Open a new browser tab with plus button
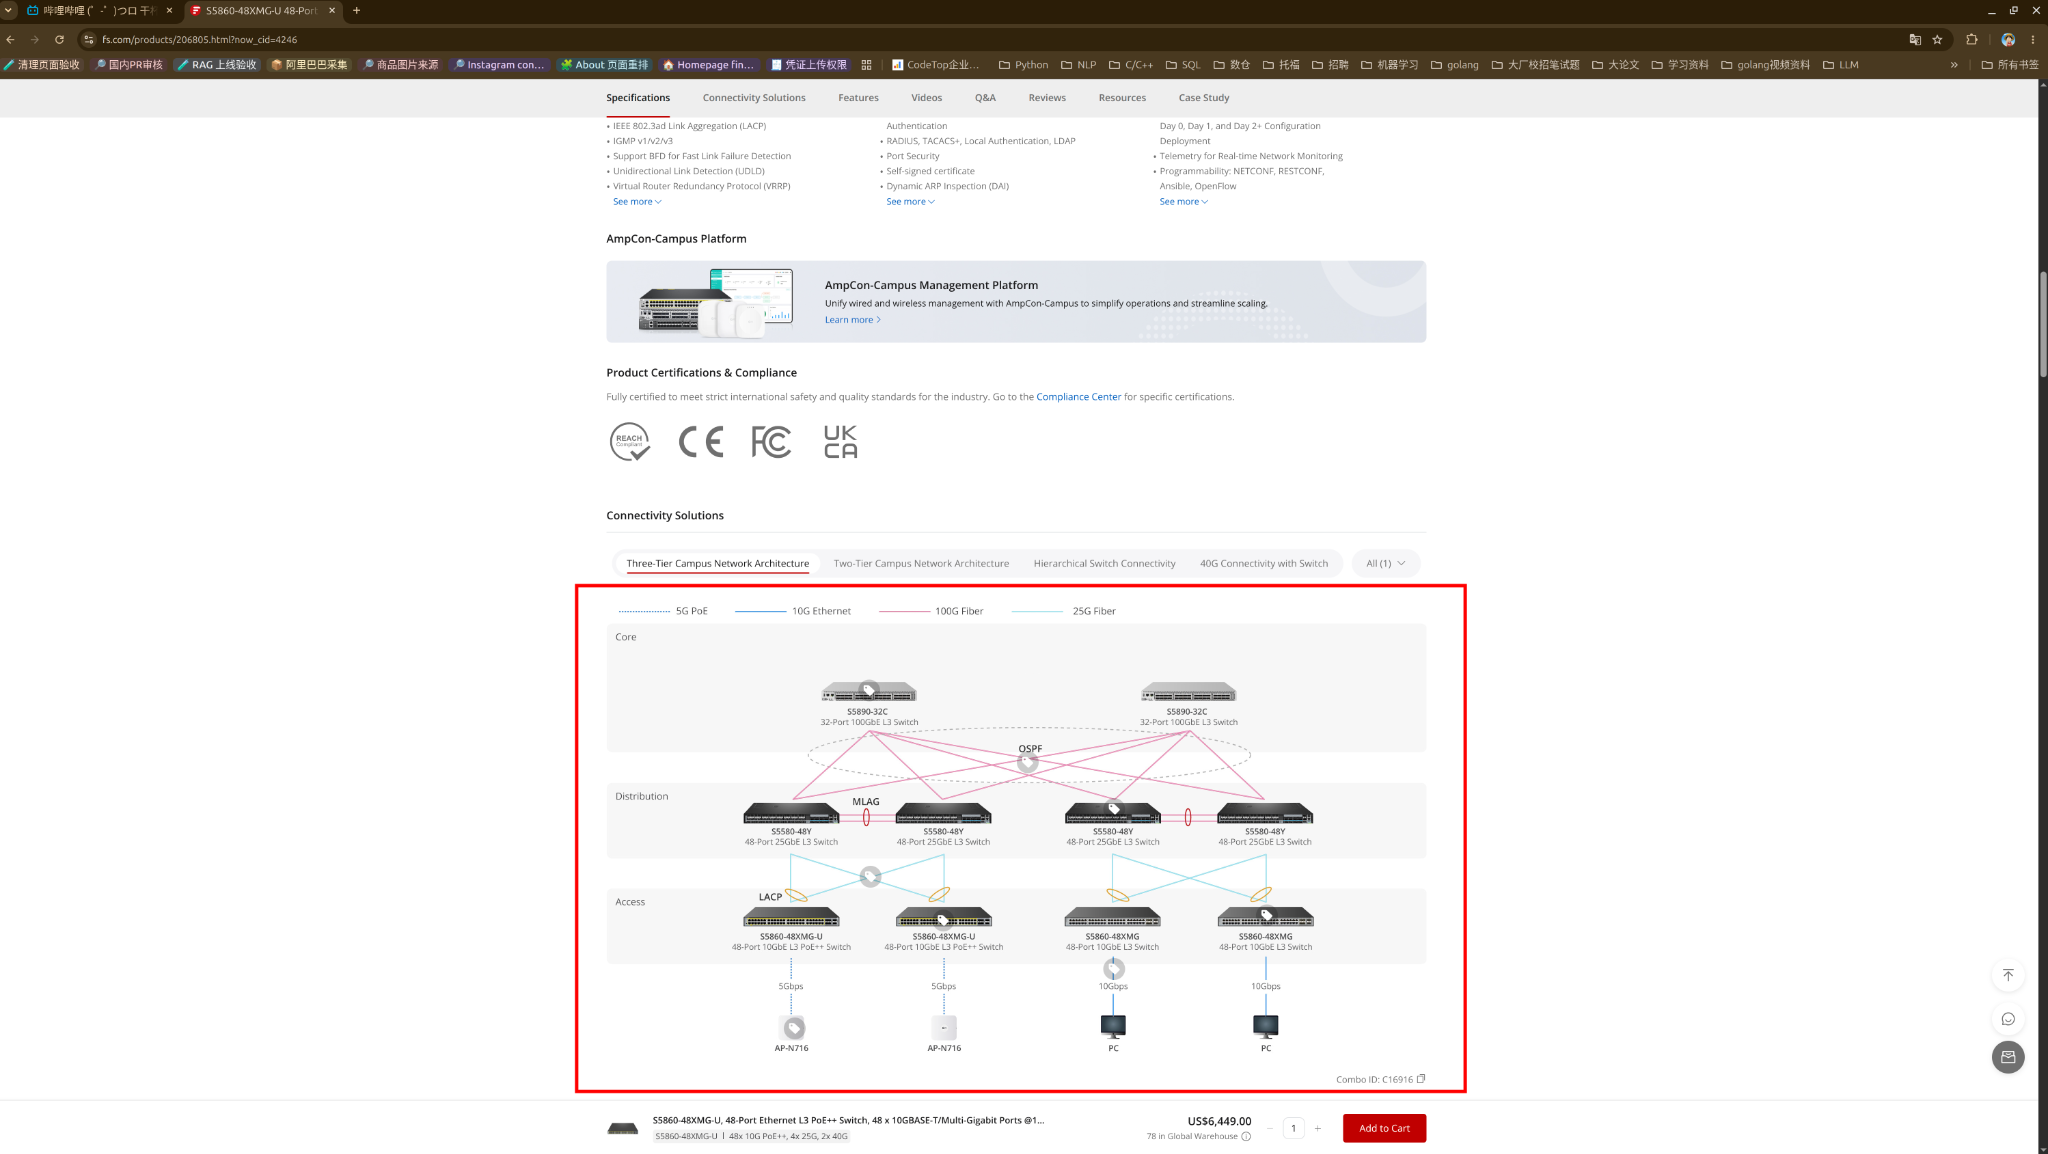This screenshot has width=2048, height=1154. pyautogui.click(x=356, y=11)
